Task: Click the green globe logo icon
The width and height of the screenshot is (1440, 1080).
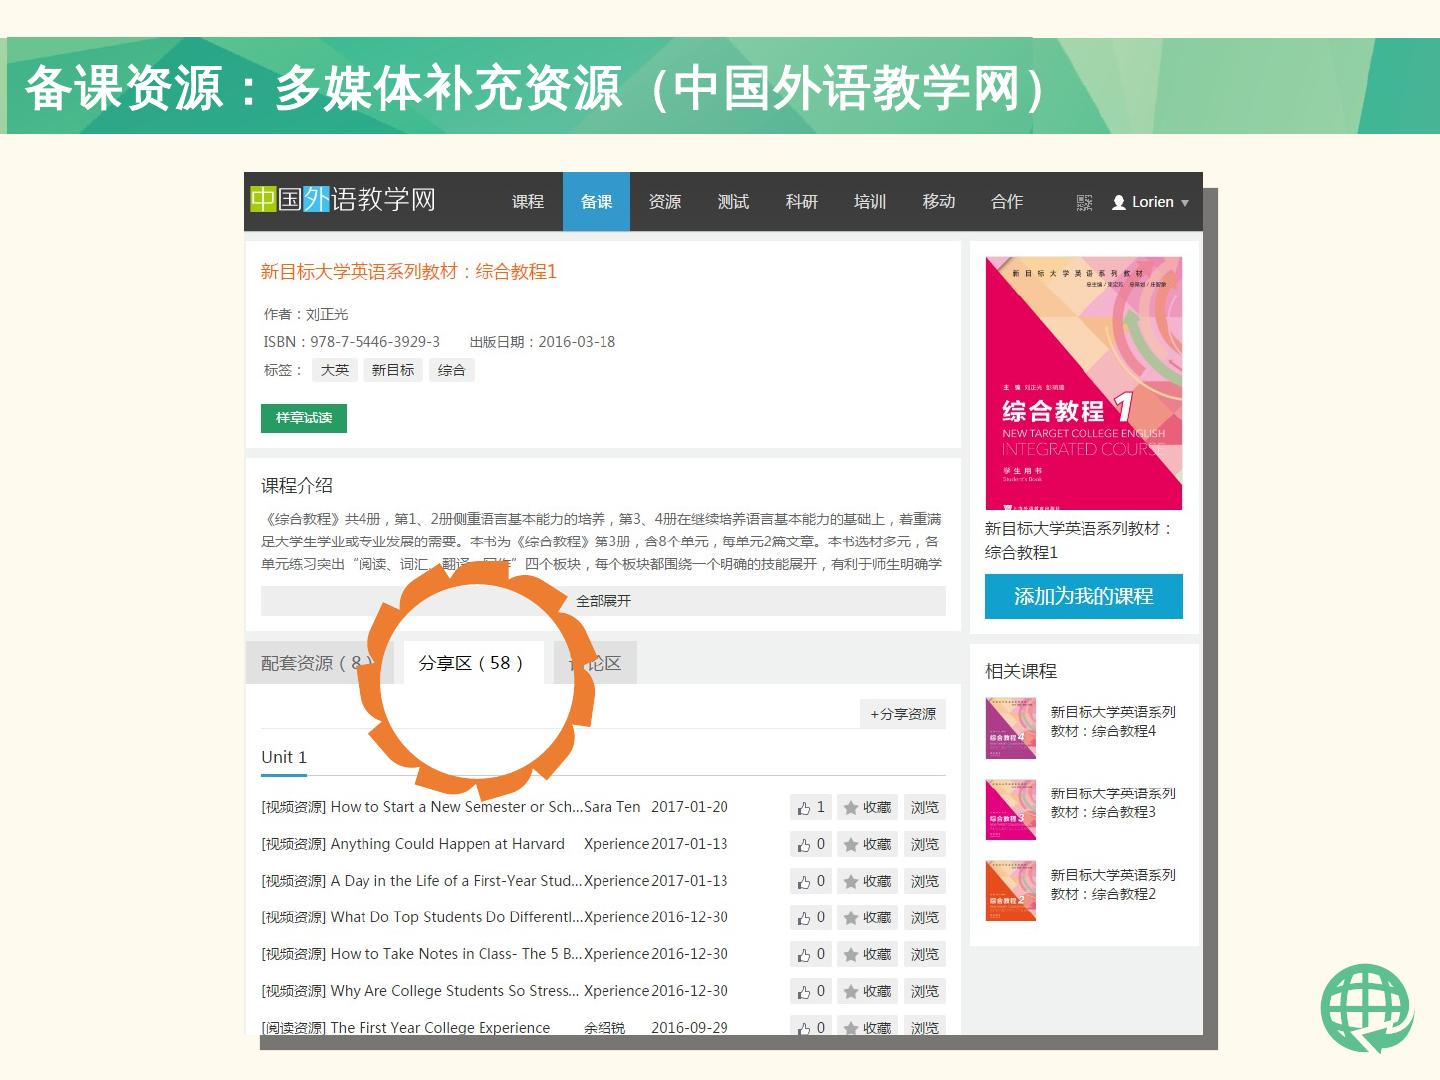Action: point(1366,1008)
